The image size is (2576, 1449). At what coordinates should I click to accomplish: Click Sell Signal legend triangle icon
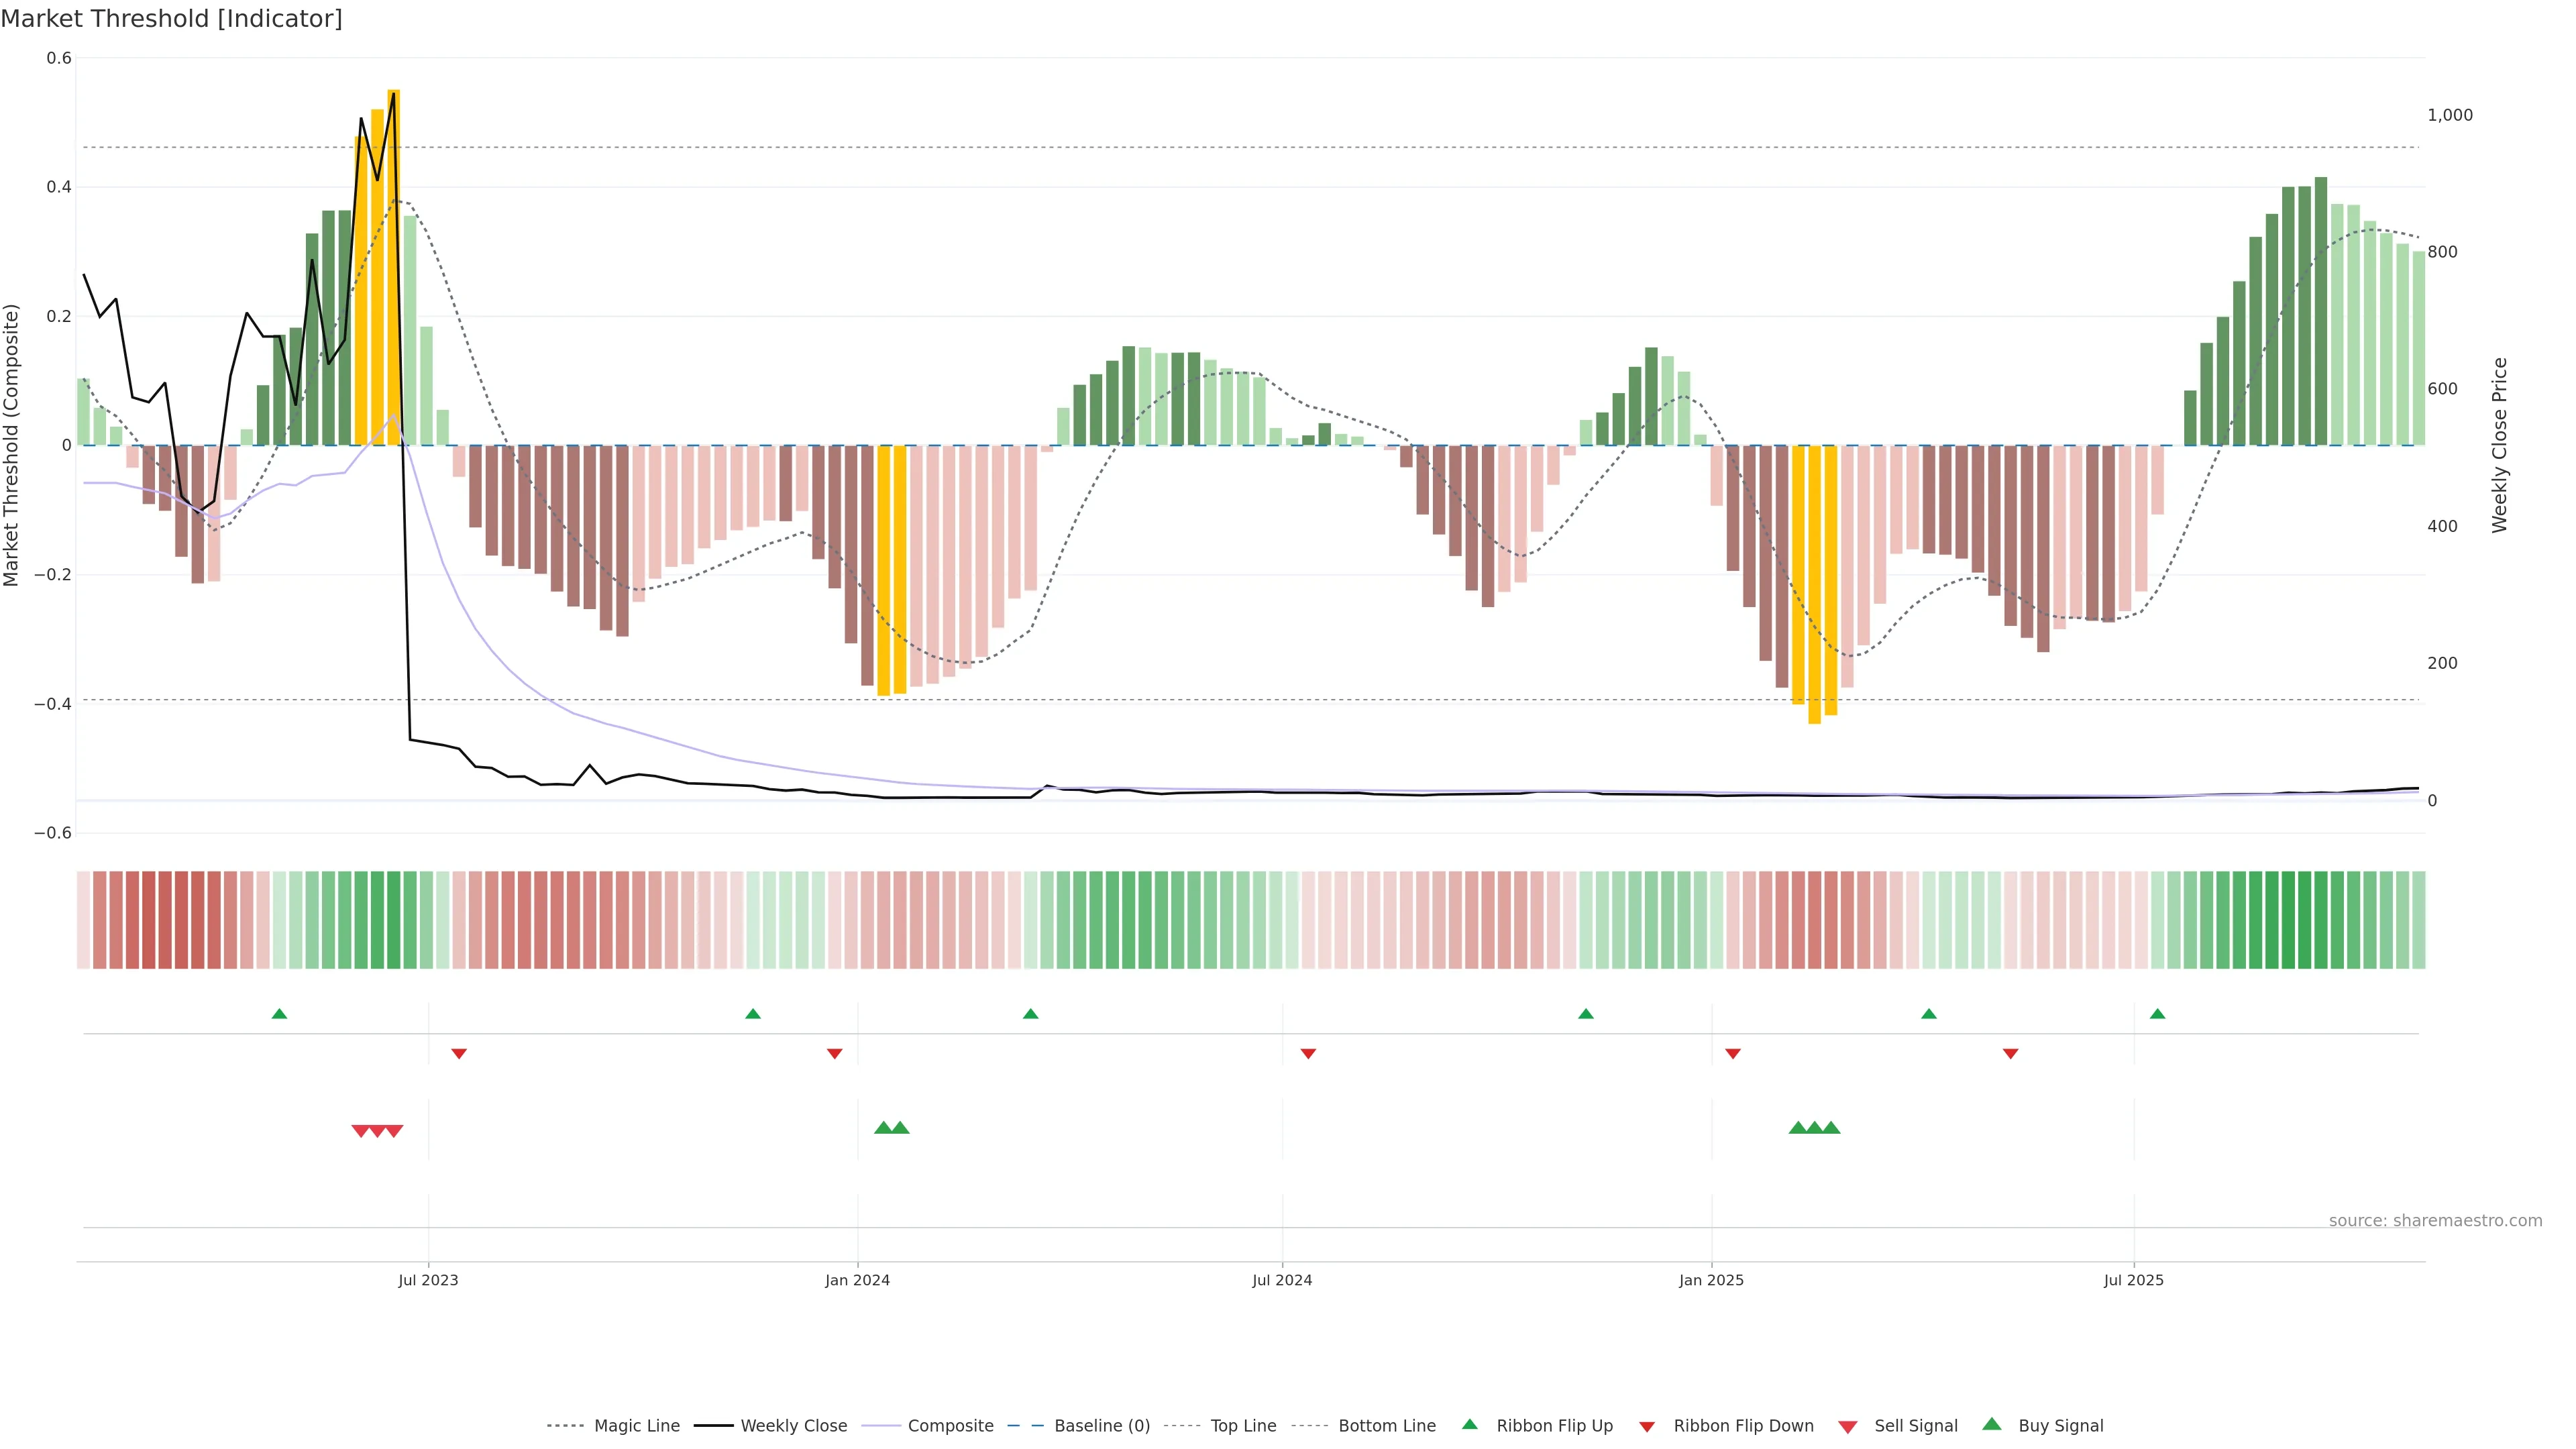pyautogui.click(x=1848, y=1427)
